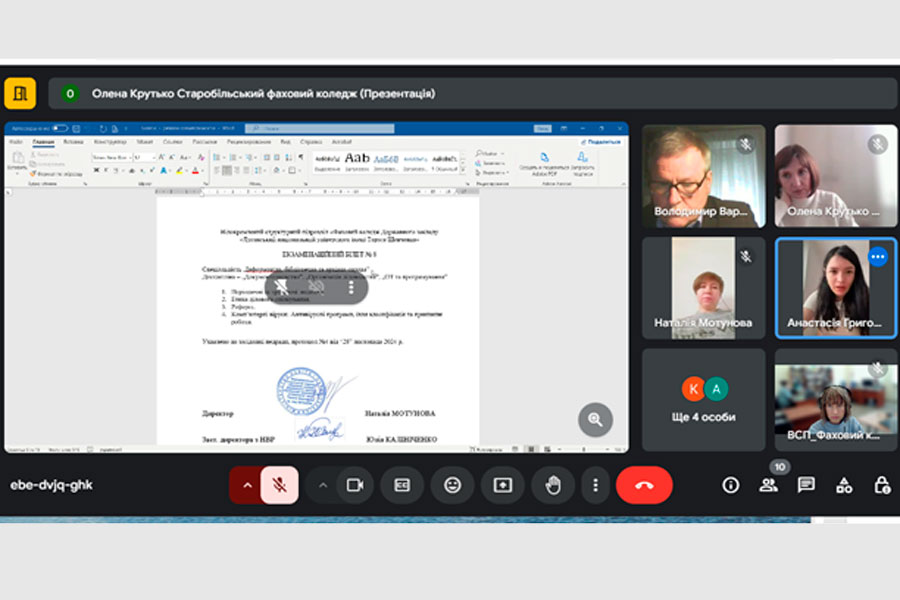This screenshot has height=600, width=900.
Task: Open Вид tab in Word ribbon
Action: pos(285,142)
